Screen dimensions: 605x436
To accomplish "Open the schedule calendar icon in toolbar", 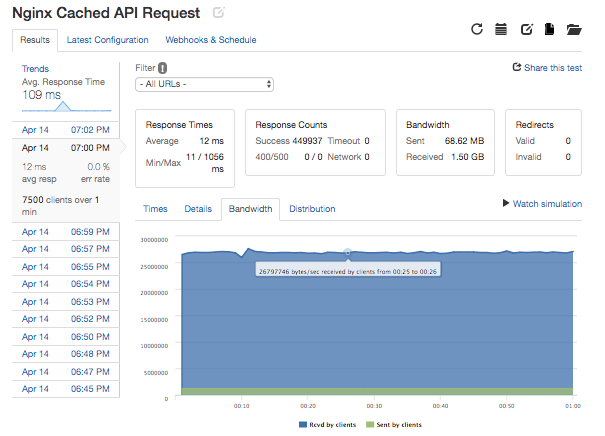I will (501, 29).
